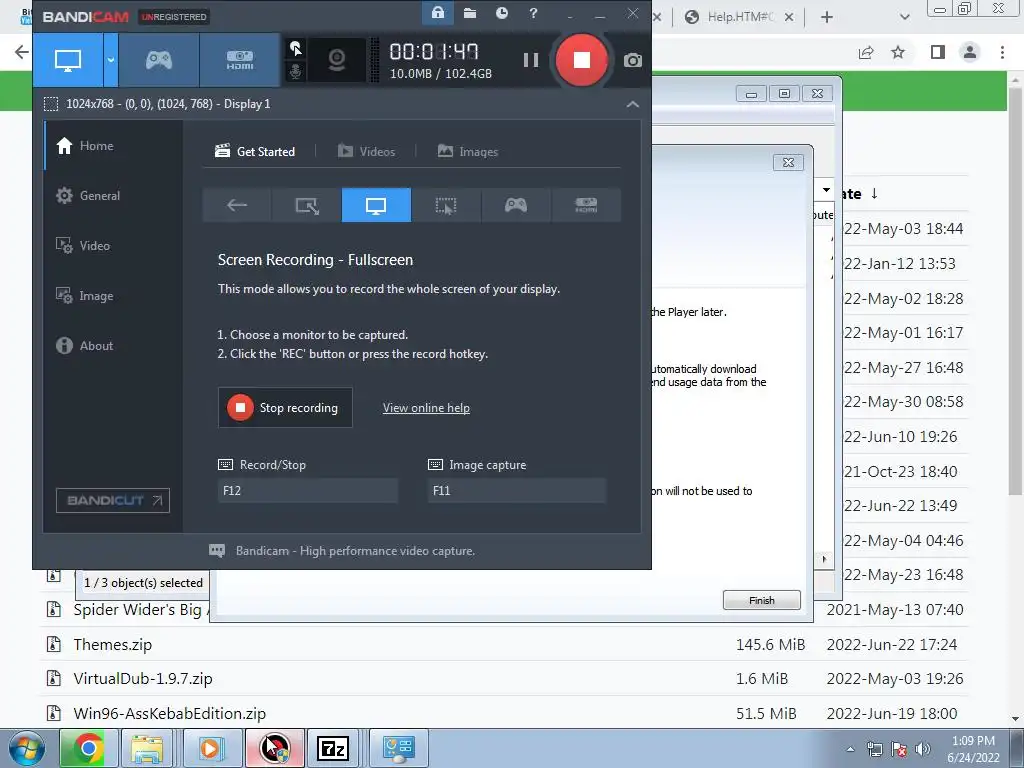Open Windows Media Player taskbar icon

210,748
